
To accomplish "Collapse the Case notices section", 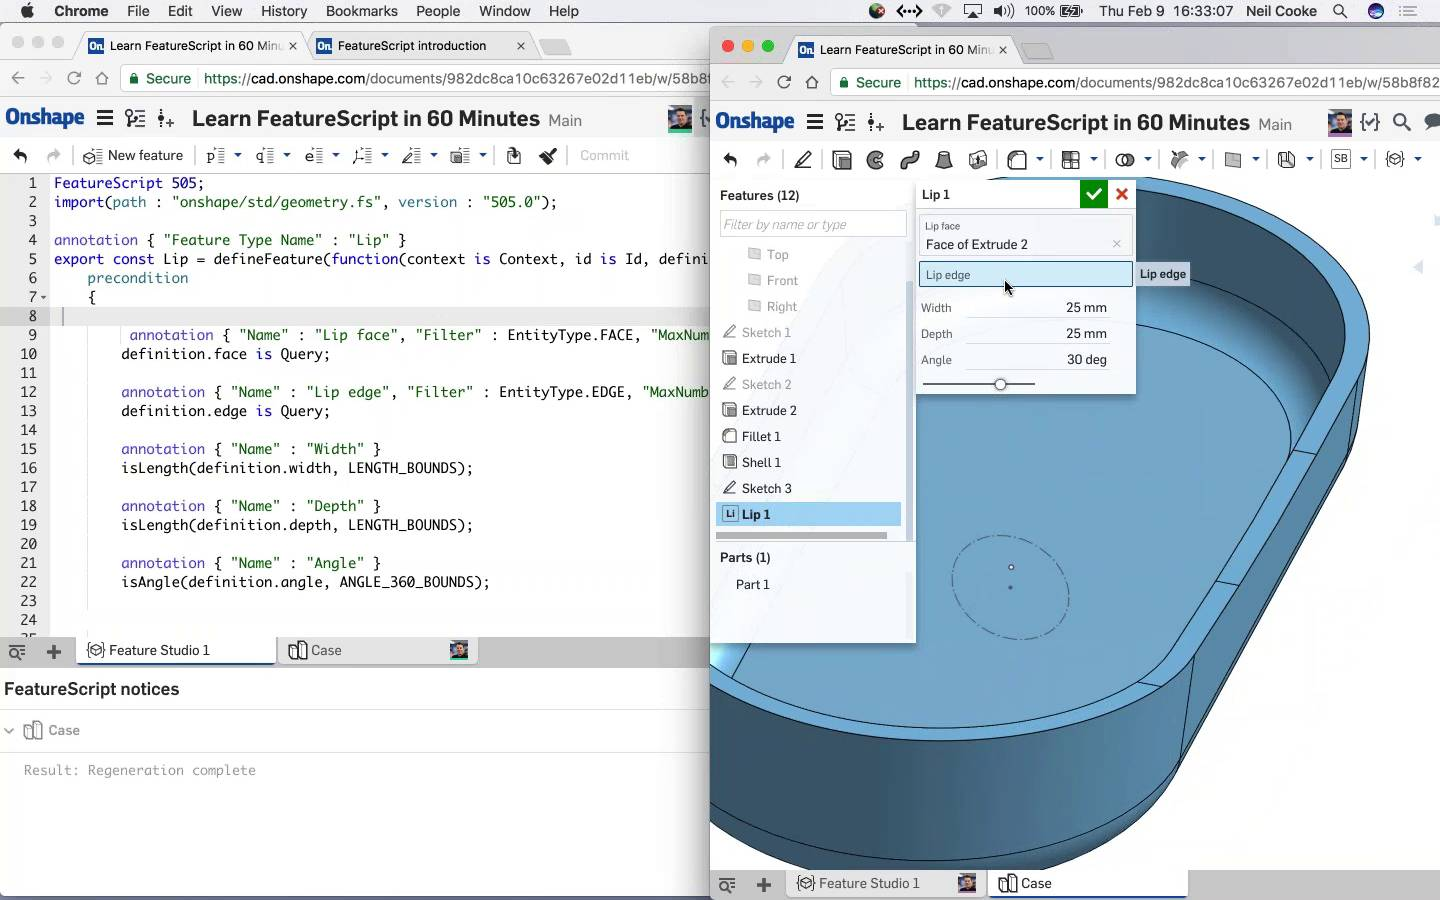I will tap(10, 731).
